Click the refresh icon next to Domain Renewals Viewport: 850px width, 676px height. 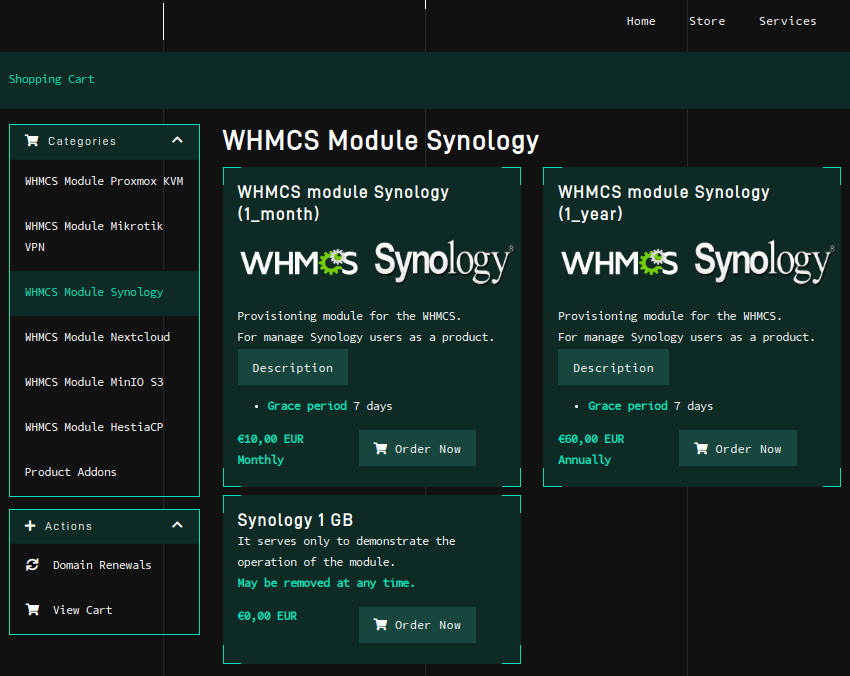coord(33,565)
